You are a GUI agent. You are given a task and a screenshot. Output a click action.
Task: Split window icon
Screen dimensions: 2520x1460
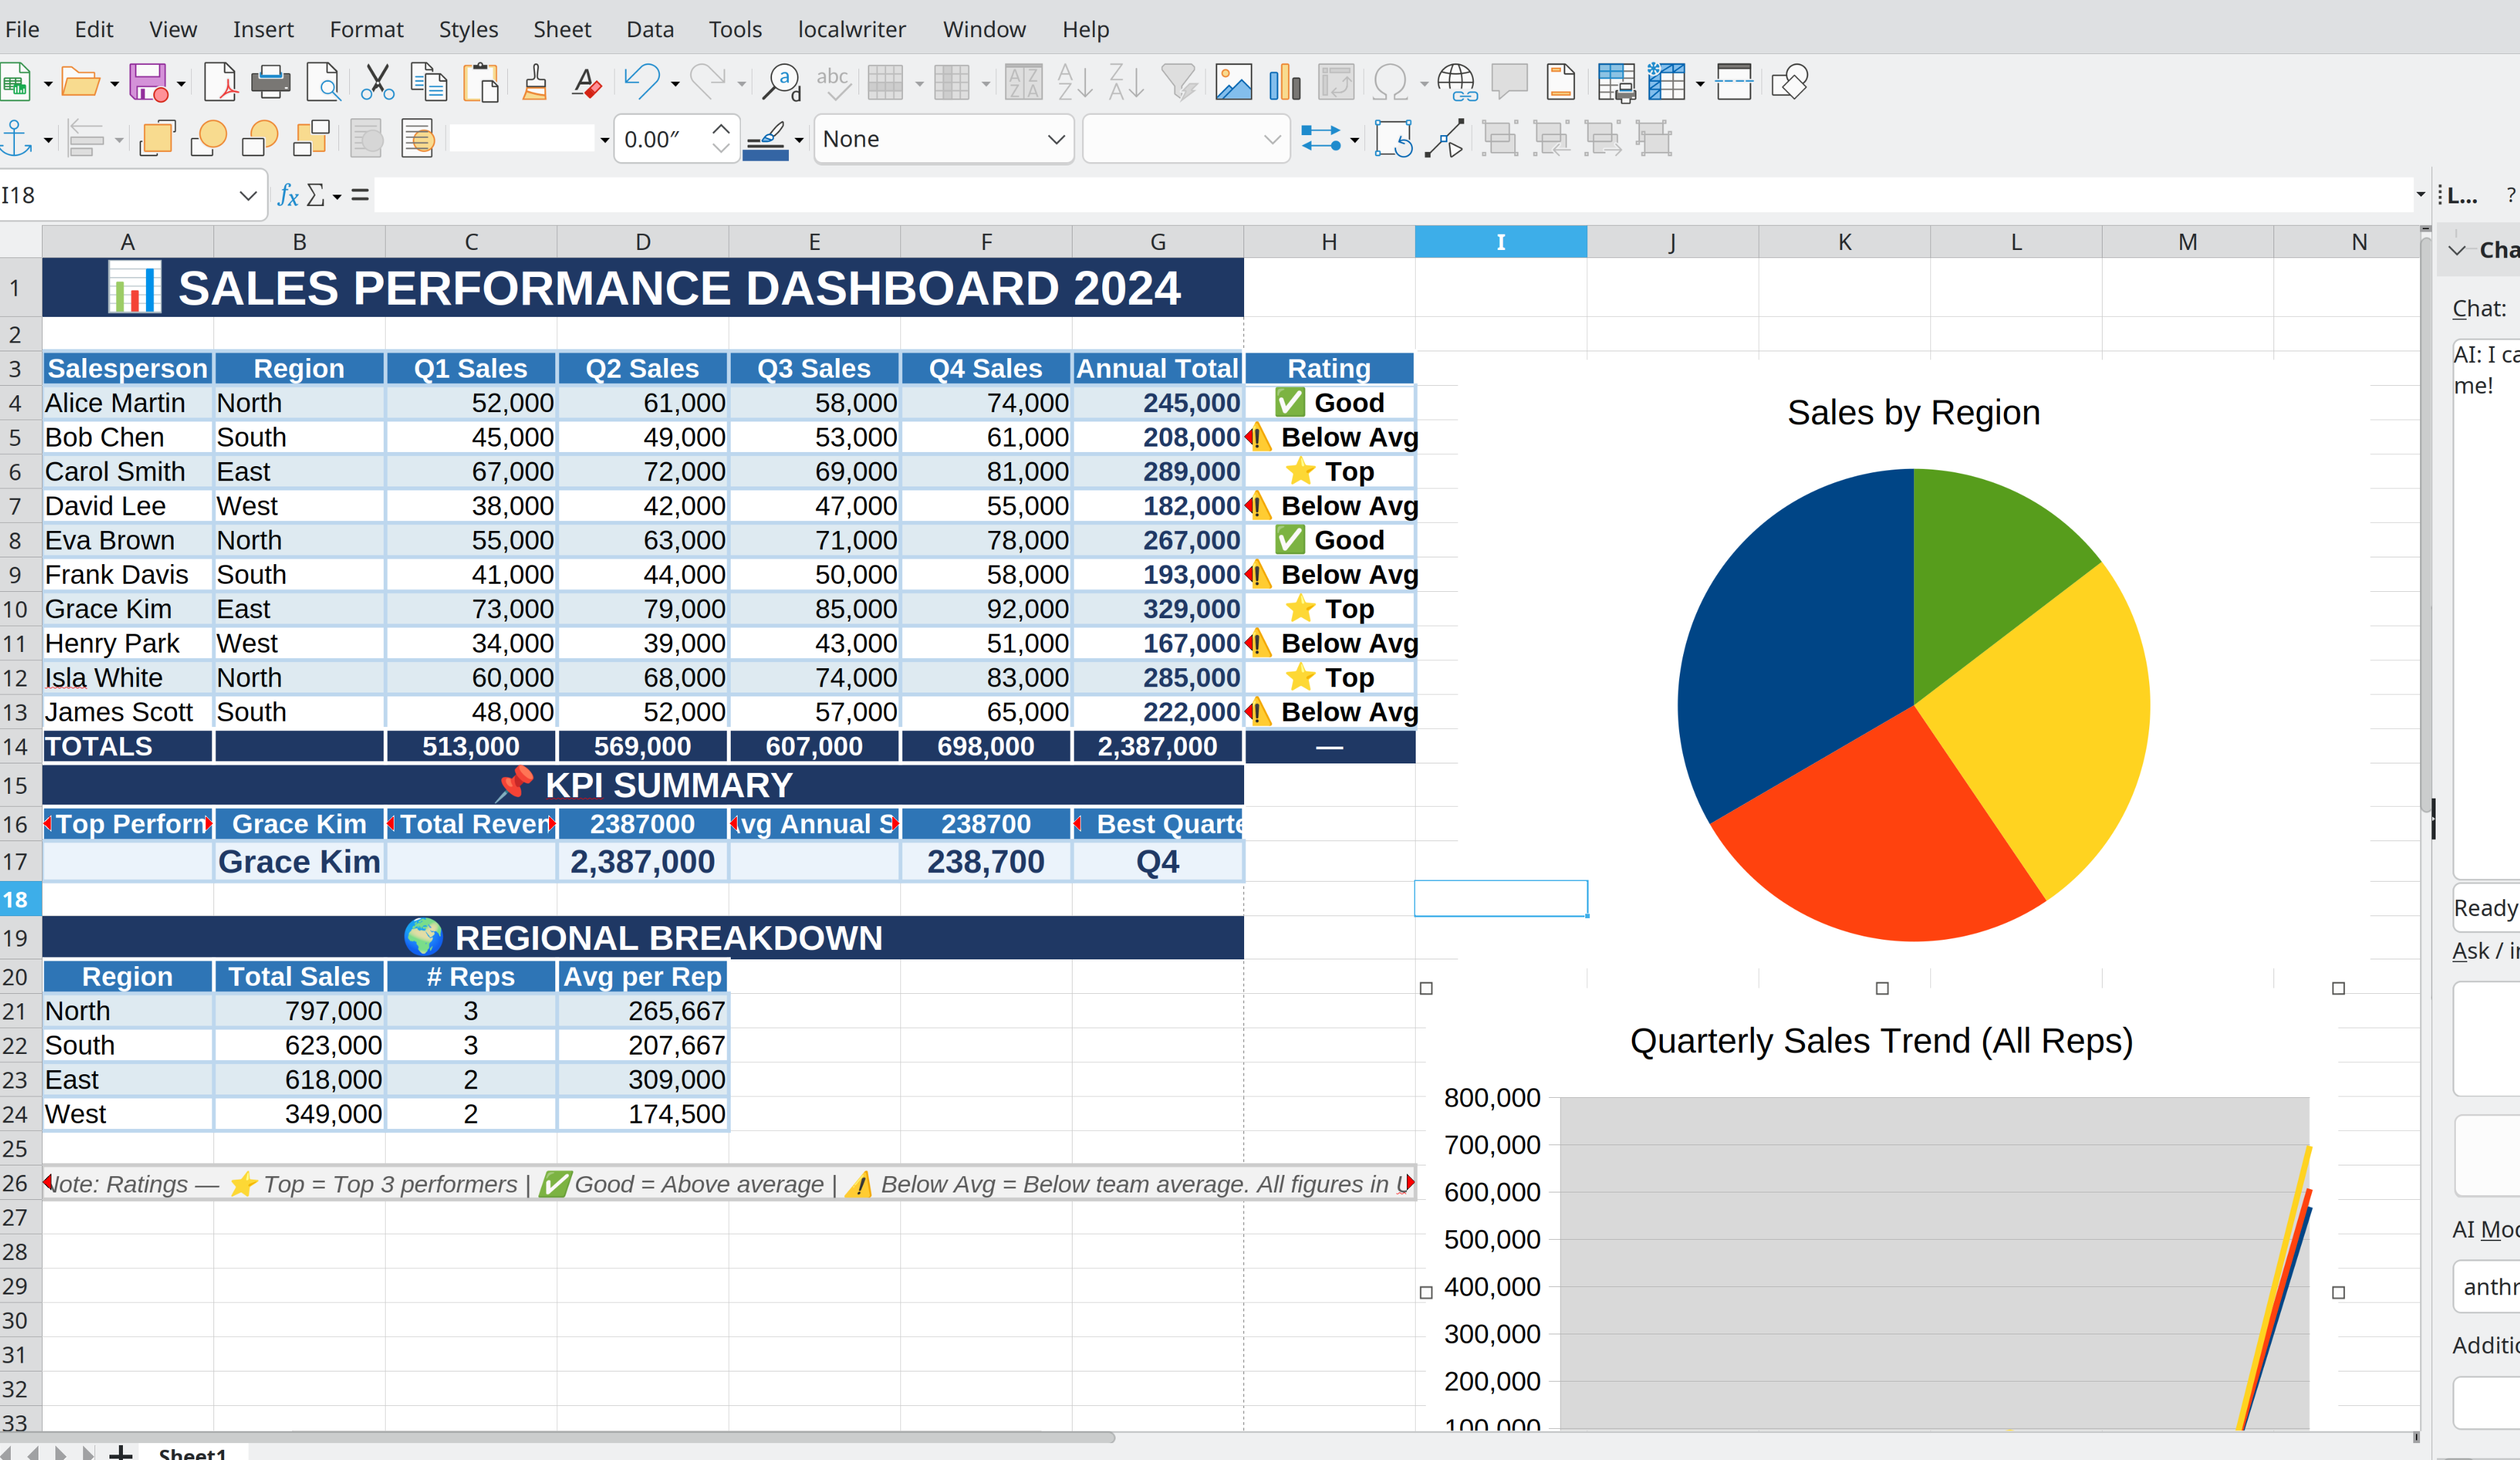(1734, 82)
